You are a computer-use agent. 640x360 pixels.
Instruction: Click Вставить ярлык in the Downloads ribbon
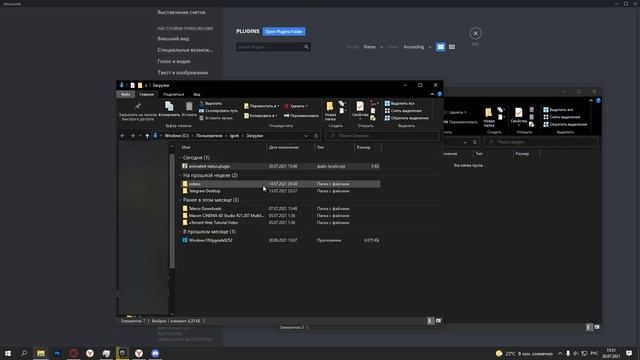click(216, 118)
